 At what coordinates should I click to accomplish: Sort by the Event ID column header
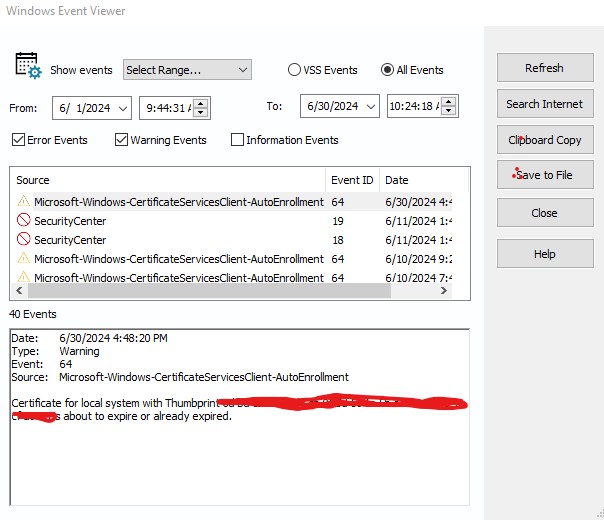(352, 180)
